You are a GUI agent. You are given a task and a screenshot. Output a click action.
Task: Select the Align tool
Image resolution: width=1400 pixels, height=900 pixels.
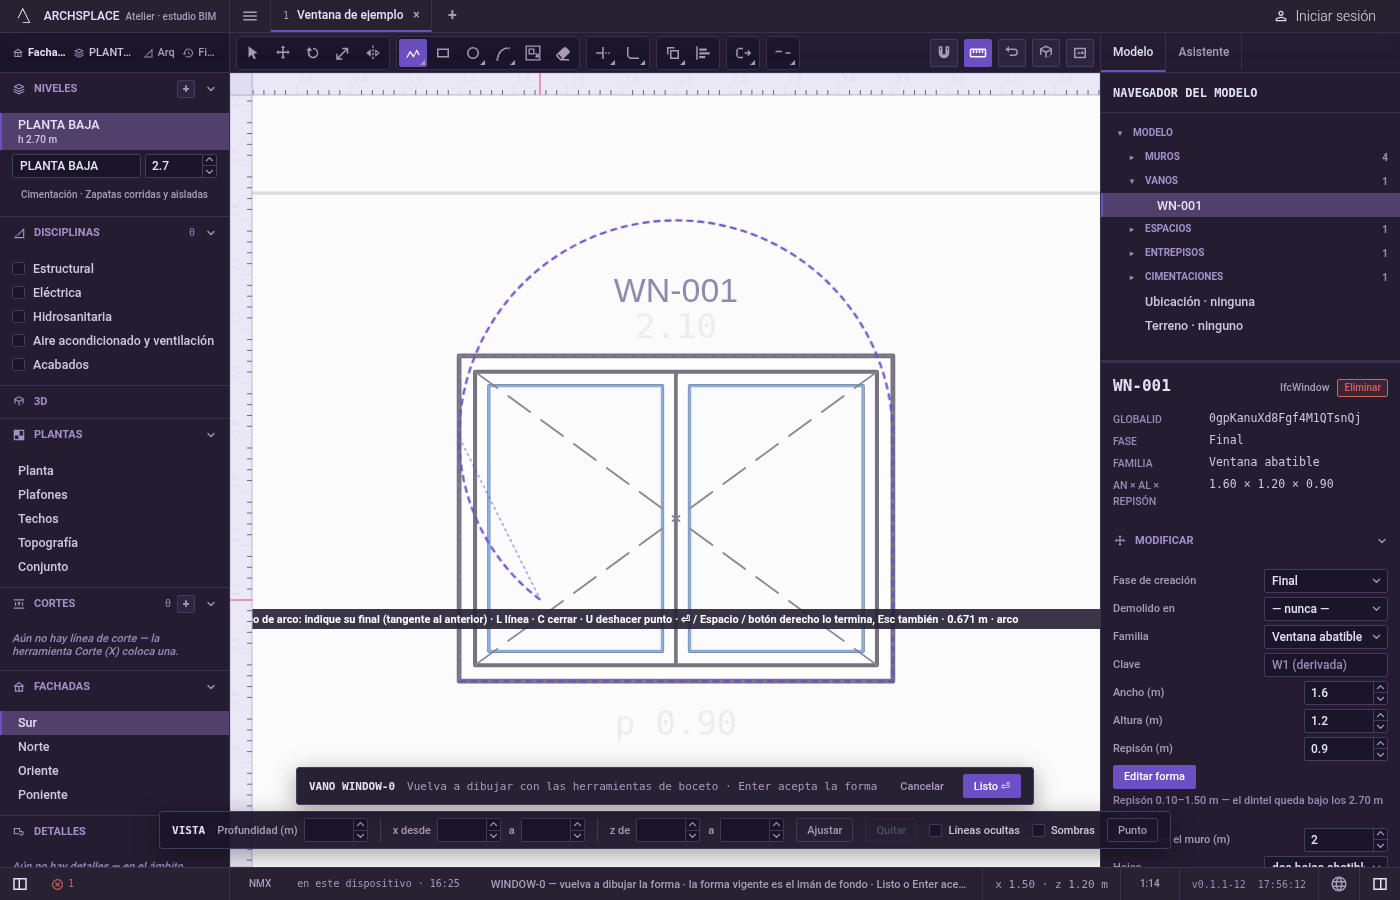[x=703, y=53]
